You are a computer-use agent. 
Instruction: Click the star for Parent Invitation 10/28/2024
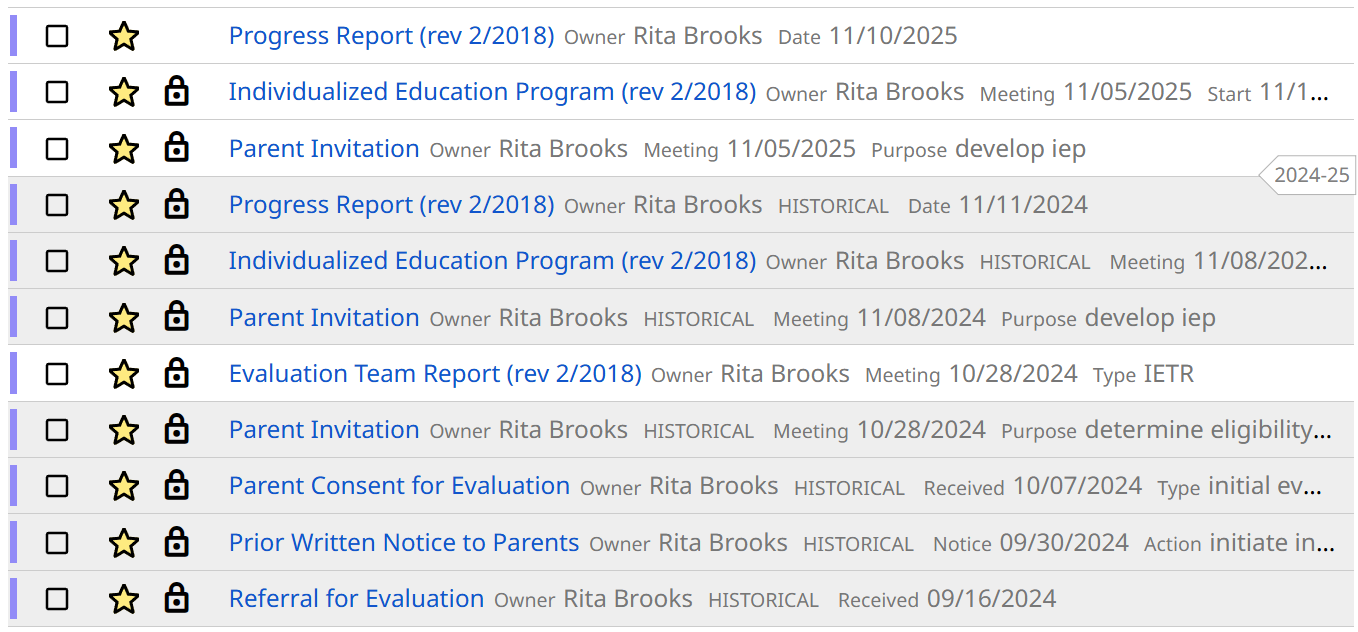point(123,430)
